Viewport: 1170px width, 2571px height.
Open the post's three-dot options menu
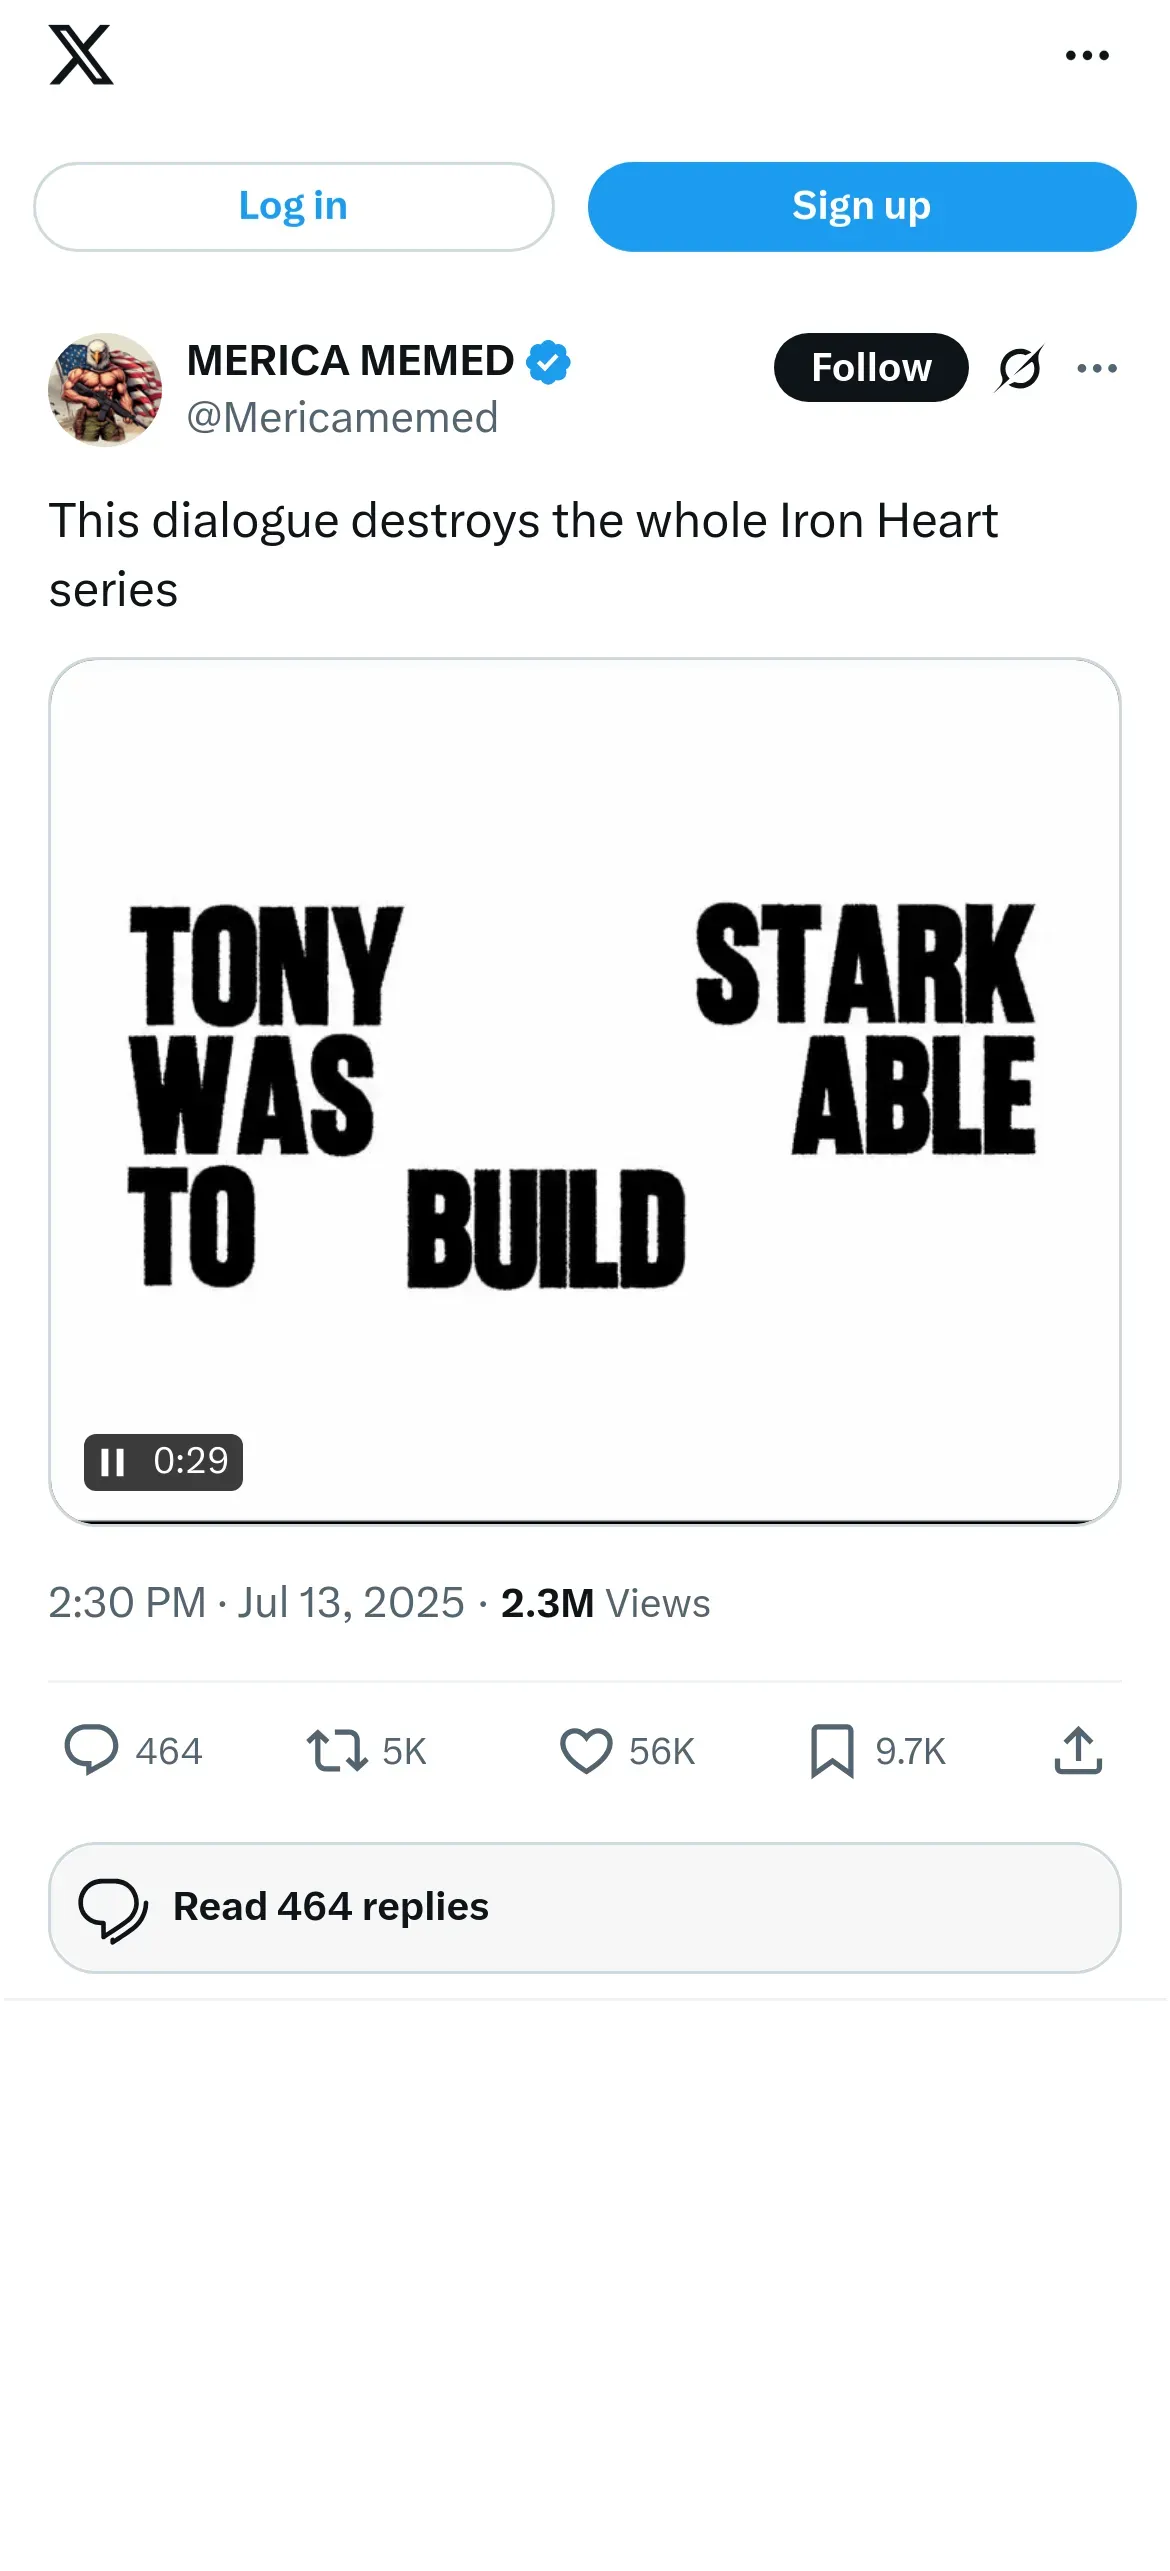[1097, 368]
